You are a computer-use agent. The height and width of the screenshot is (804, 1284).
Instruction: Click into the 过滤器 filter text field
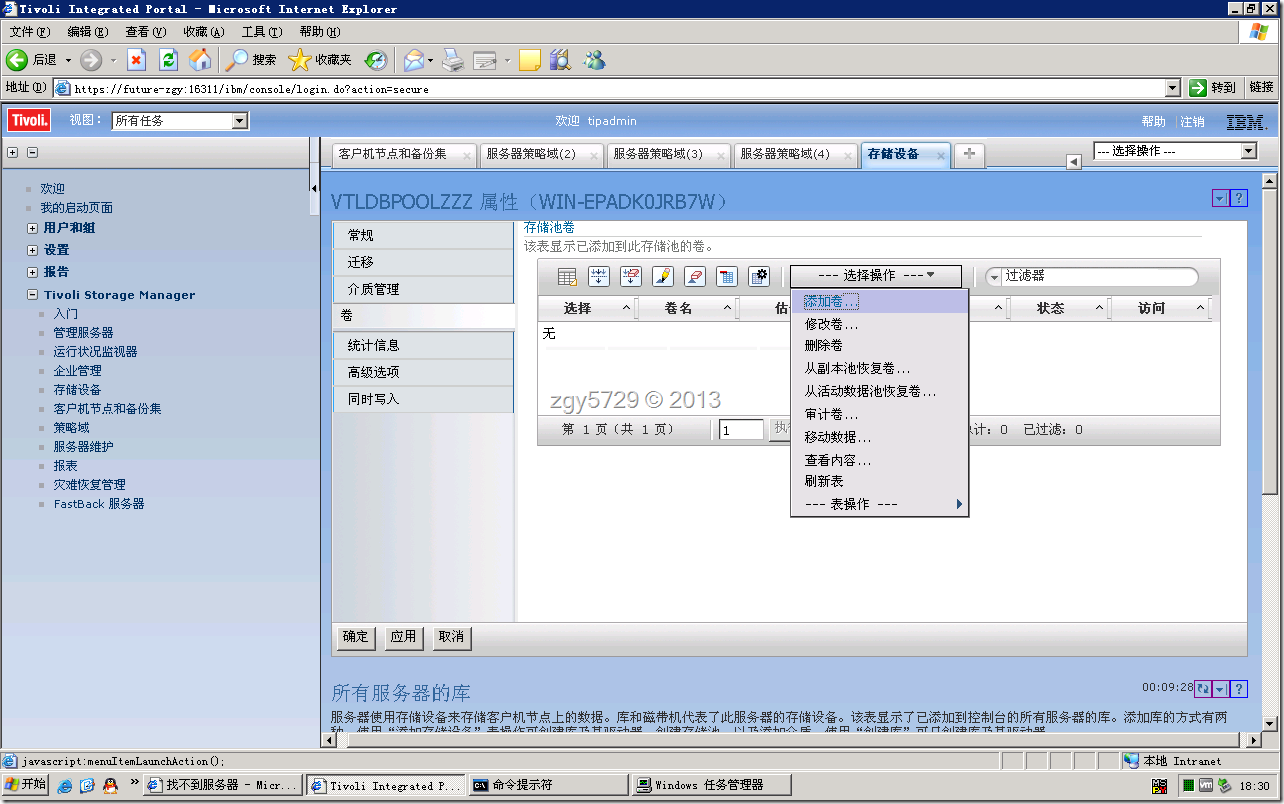click(x=1100, y=277)
